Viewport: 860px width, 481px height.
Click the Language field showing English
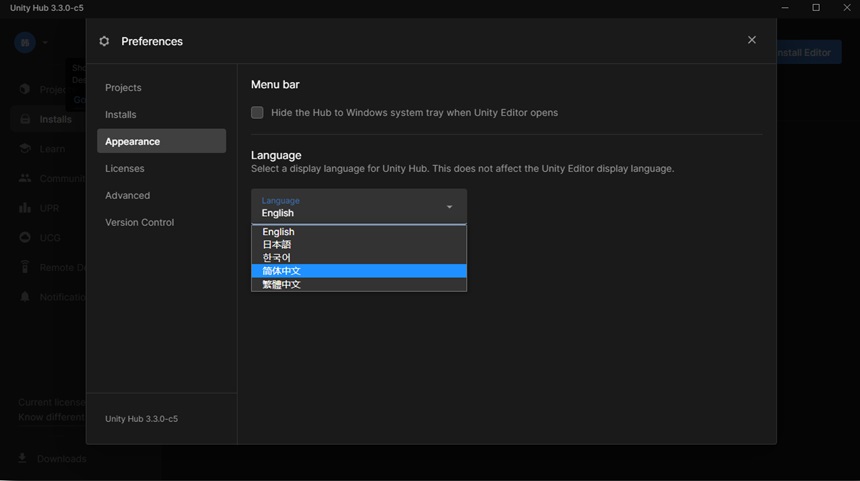[359, 207]
